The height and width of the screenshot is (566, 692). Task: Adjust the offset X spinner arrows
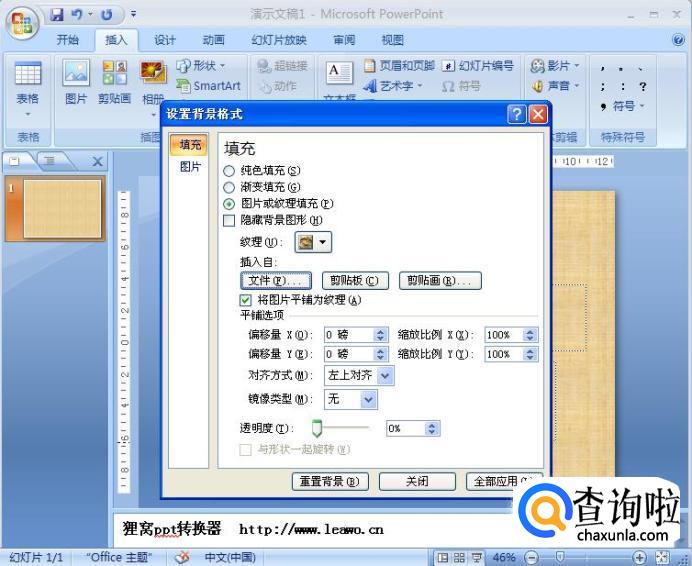380,335
